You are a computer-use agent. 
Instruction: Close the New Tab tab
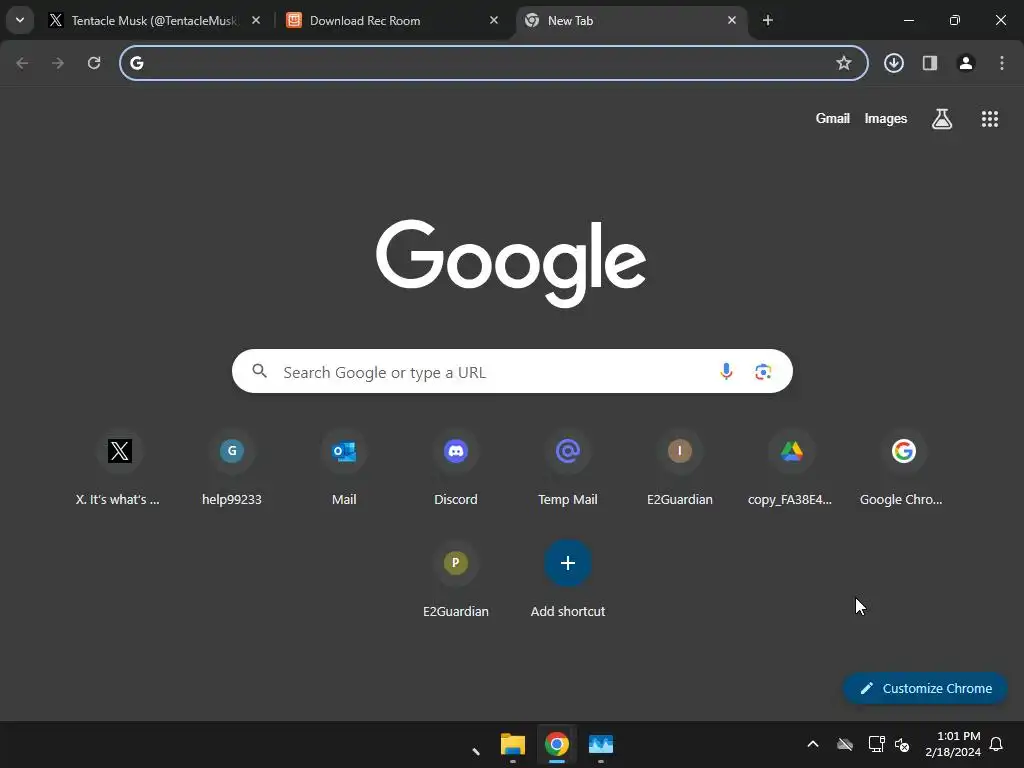(x=731, y=20)
